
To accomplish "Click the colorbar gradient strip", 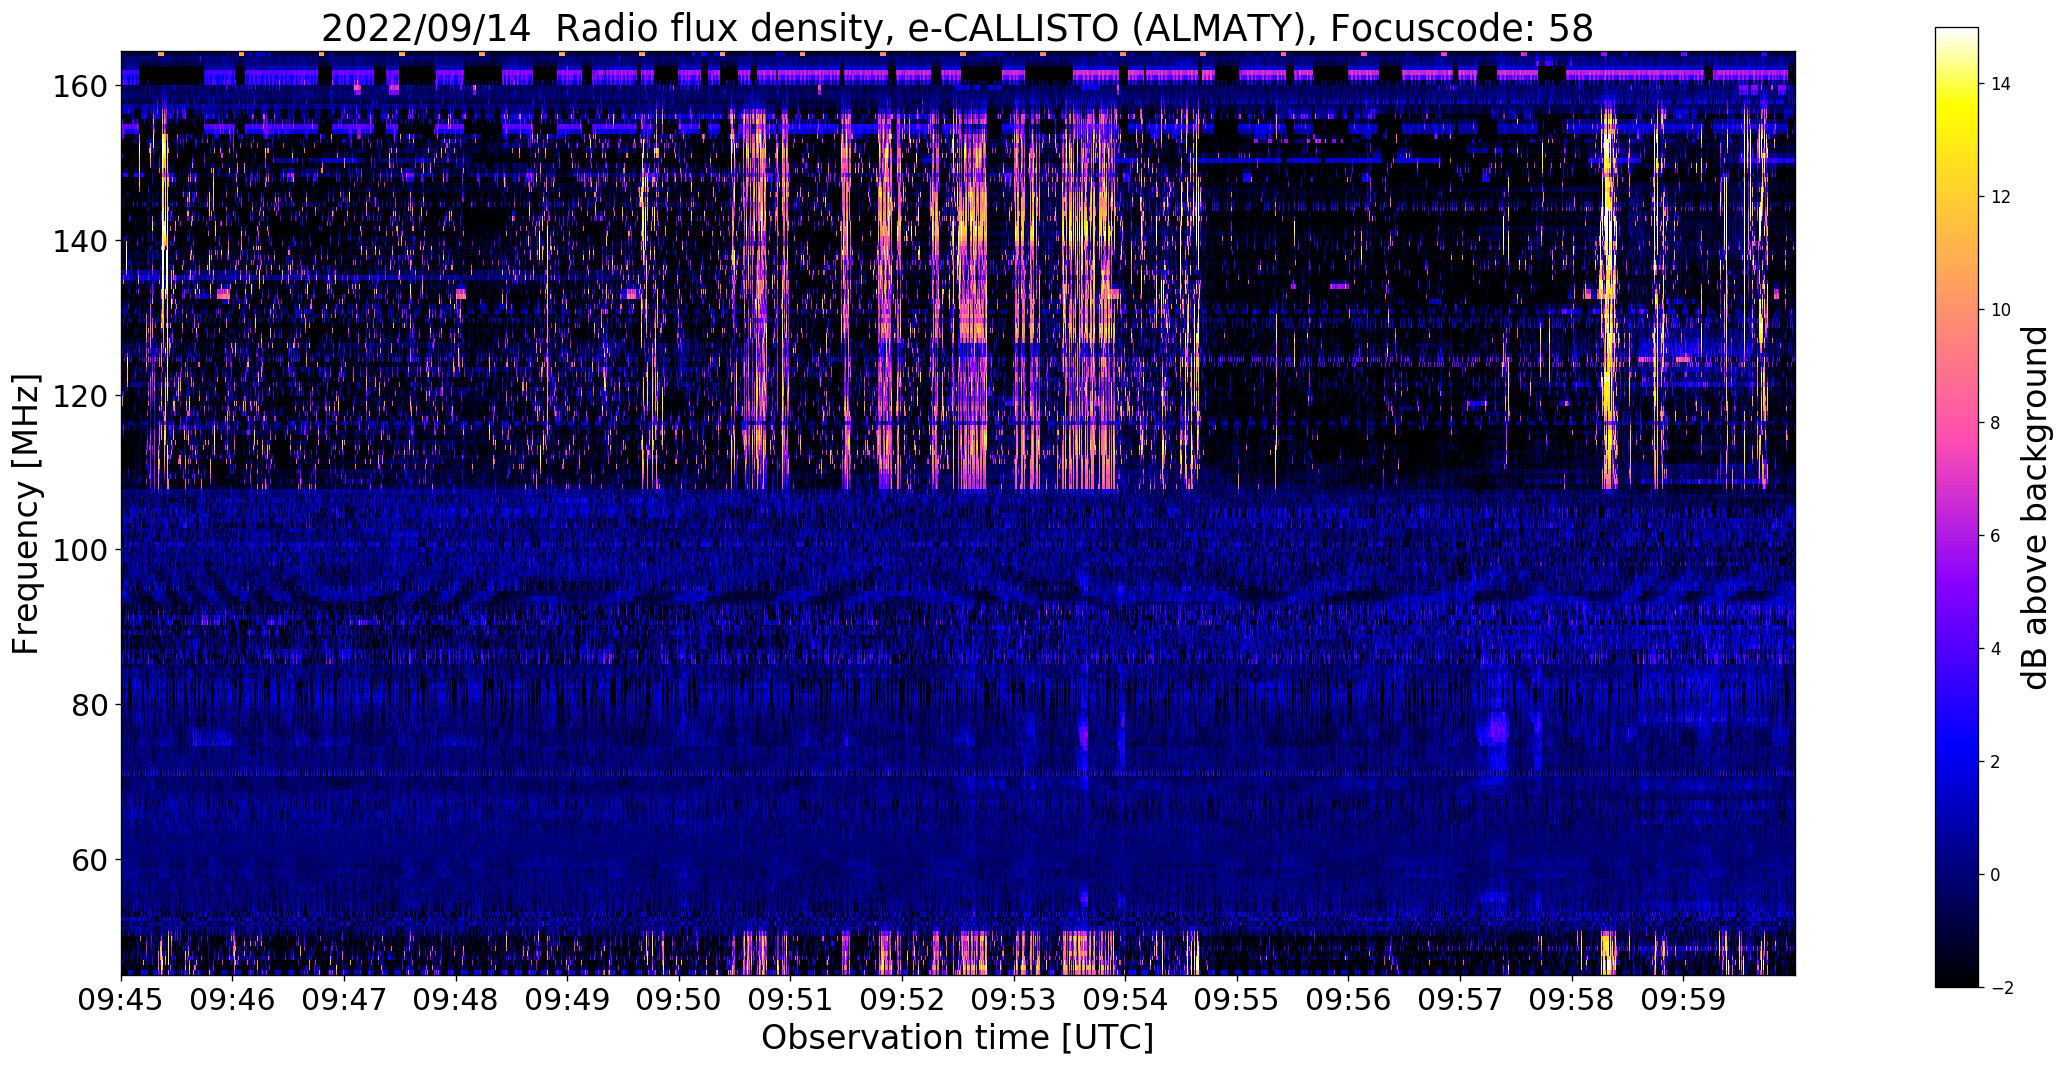I will click(x=1957, y=508).
